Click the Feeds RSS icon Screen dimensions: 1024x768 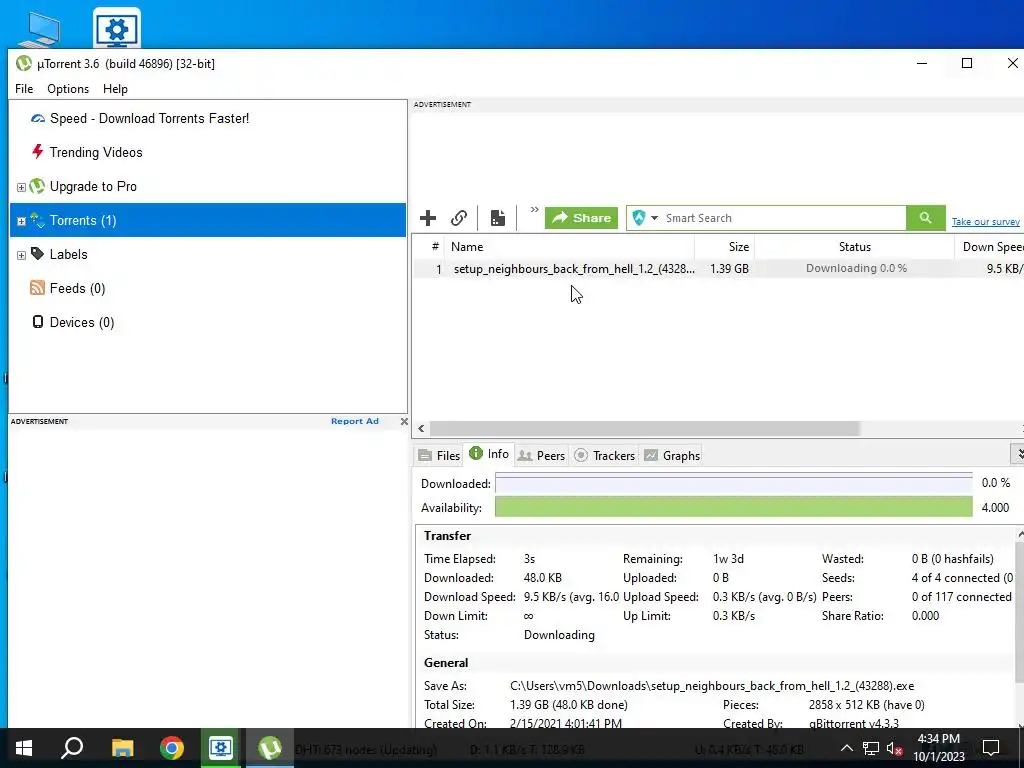point(38,288)
